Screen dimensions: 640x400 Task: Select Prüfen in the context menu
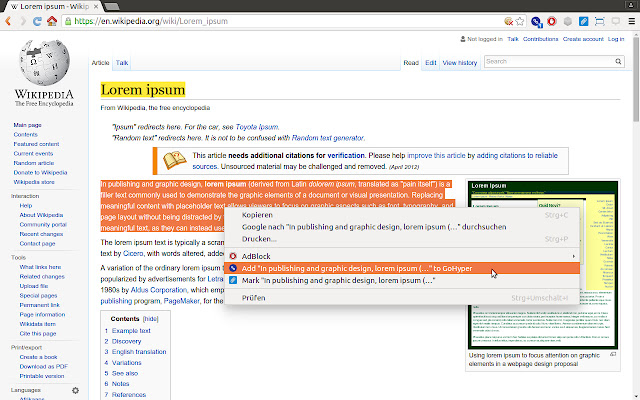253,298
